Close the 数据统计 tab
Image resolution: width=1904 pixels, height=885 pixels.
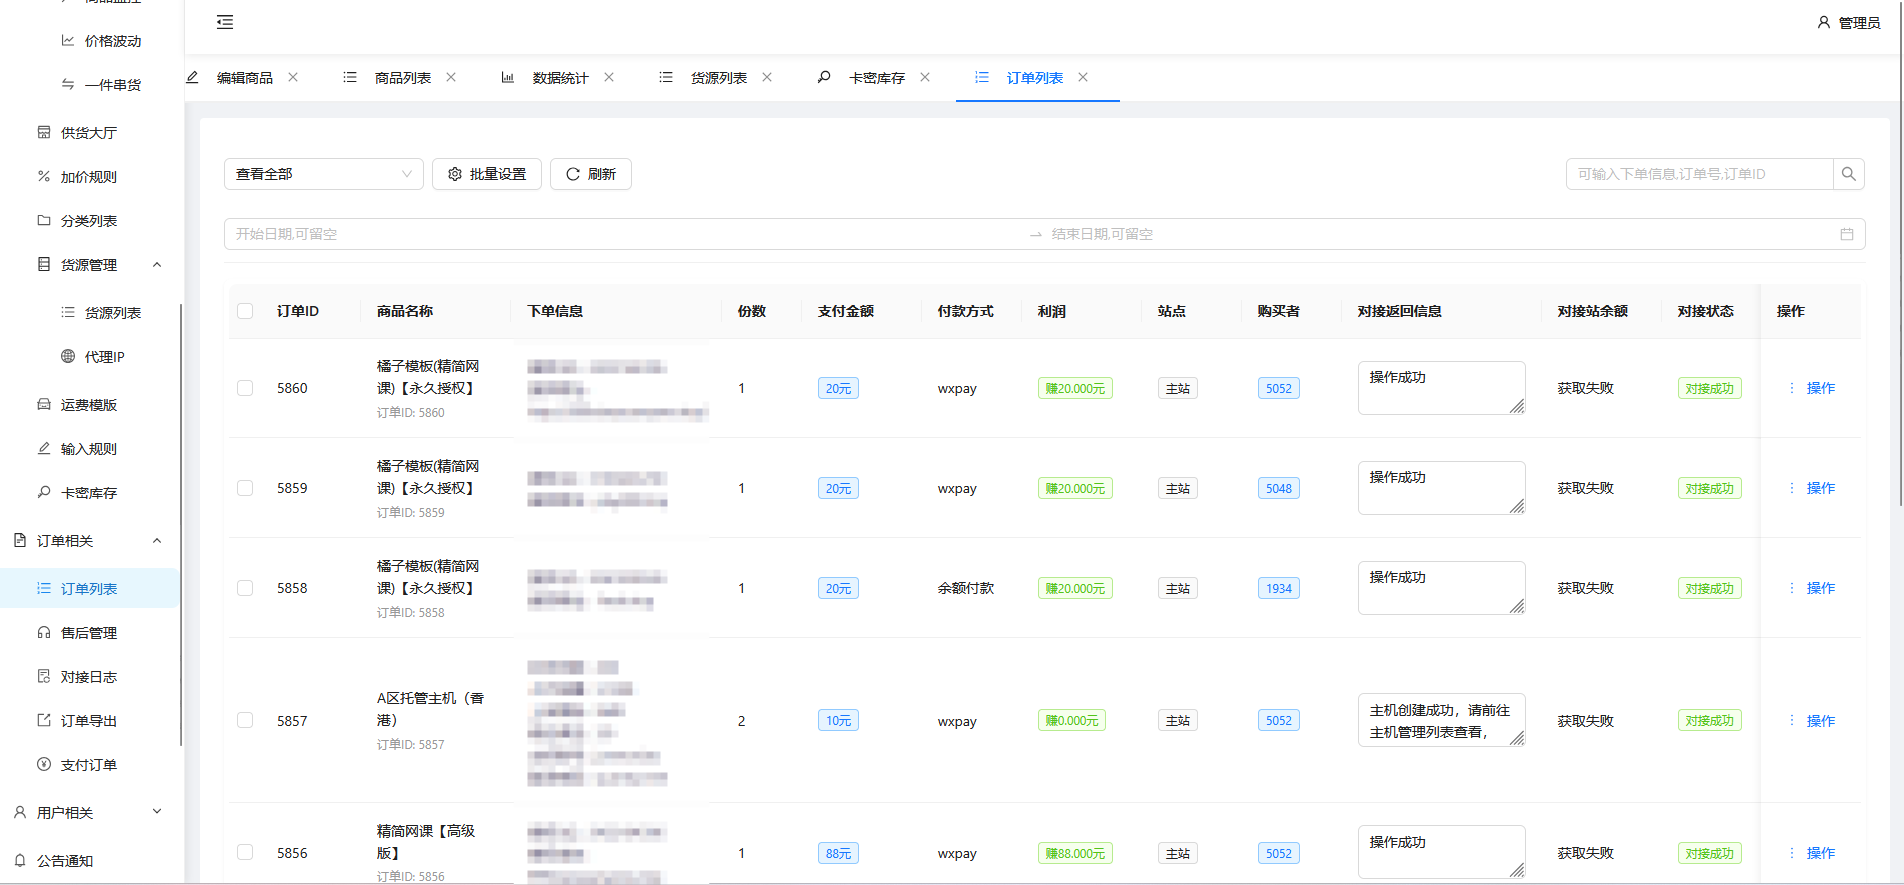coord(609,77)
